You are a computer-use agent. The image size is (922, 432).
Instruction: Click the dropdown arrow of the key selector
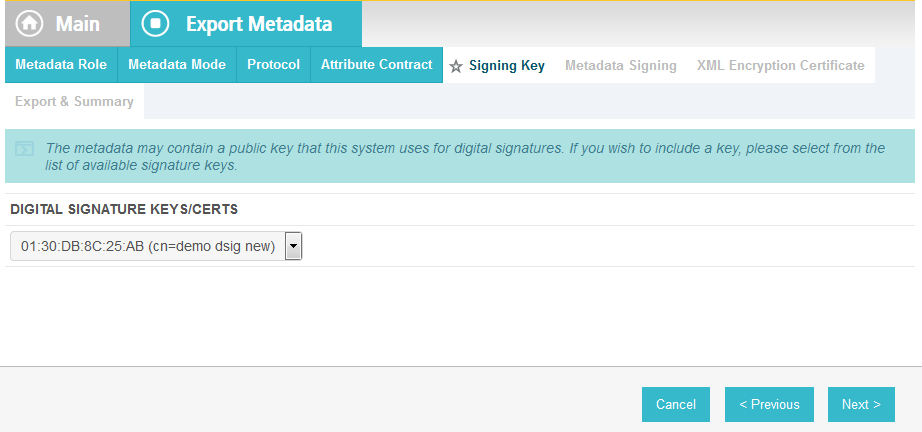pyautogui.click(x=293, y=246)
